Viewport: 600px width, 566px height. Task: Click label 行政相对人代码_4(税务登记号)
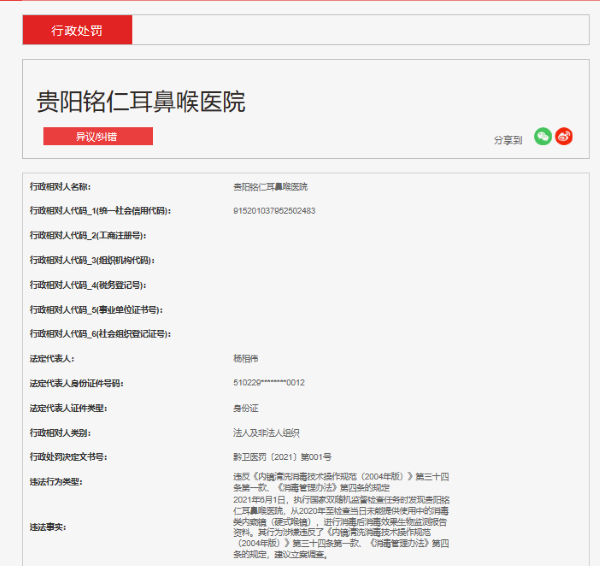88,285
